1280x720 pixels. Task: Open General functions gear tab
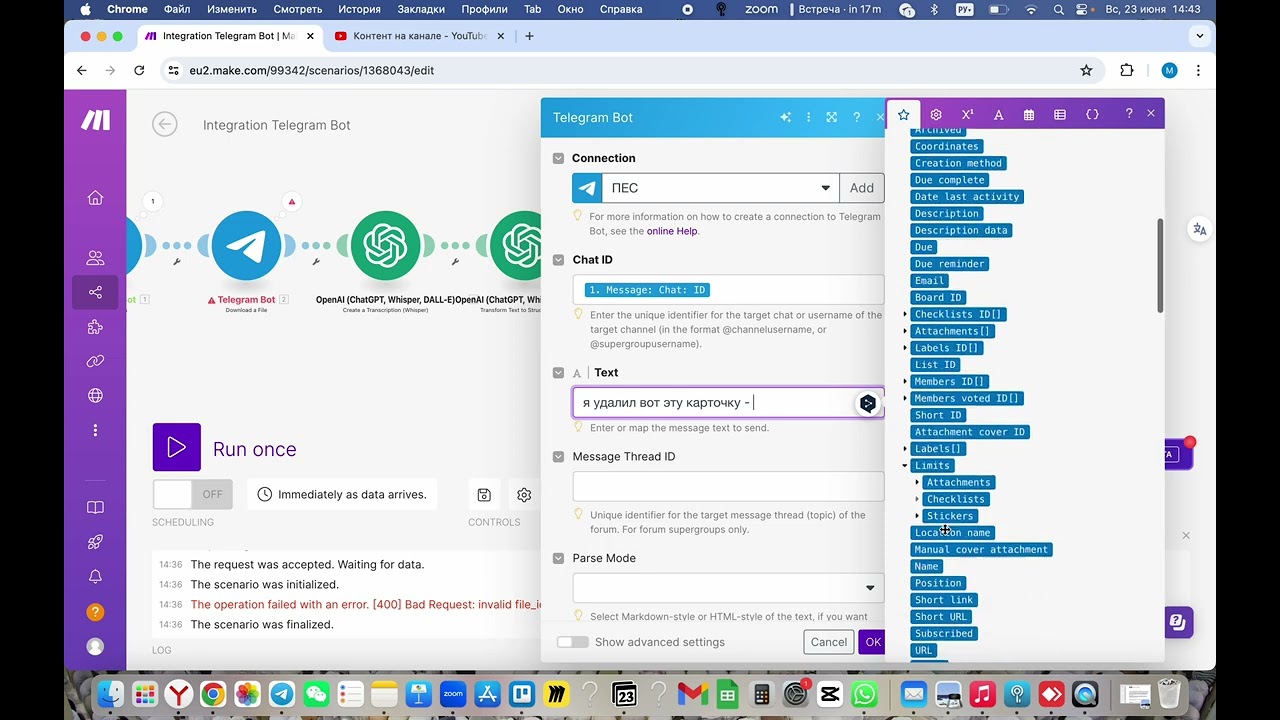pyautogui.click(x=936, y=115)
